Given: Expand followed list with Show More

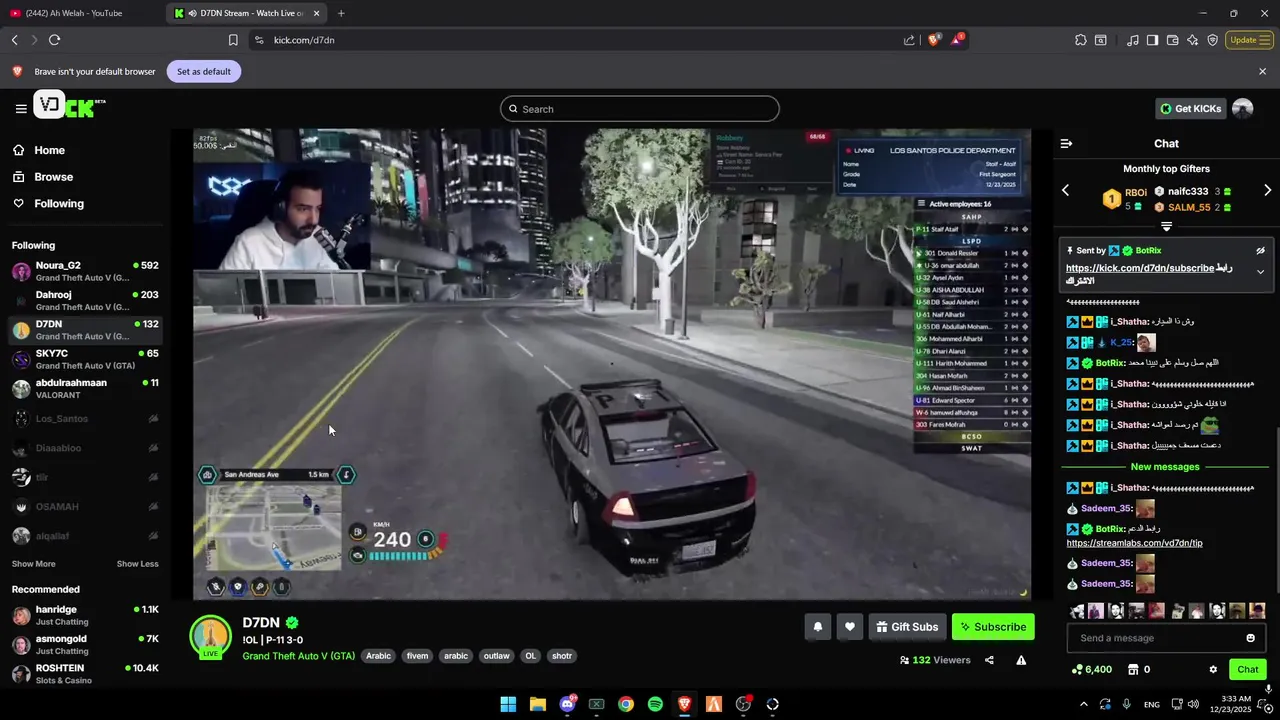Looking at the screenshot, I should pos(33,564).
